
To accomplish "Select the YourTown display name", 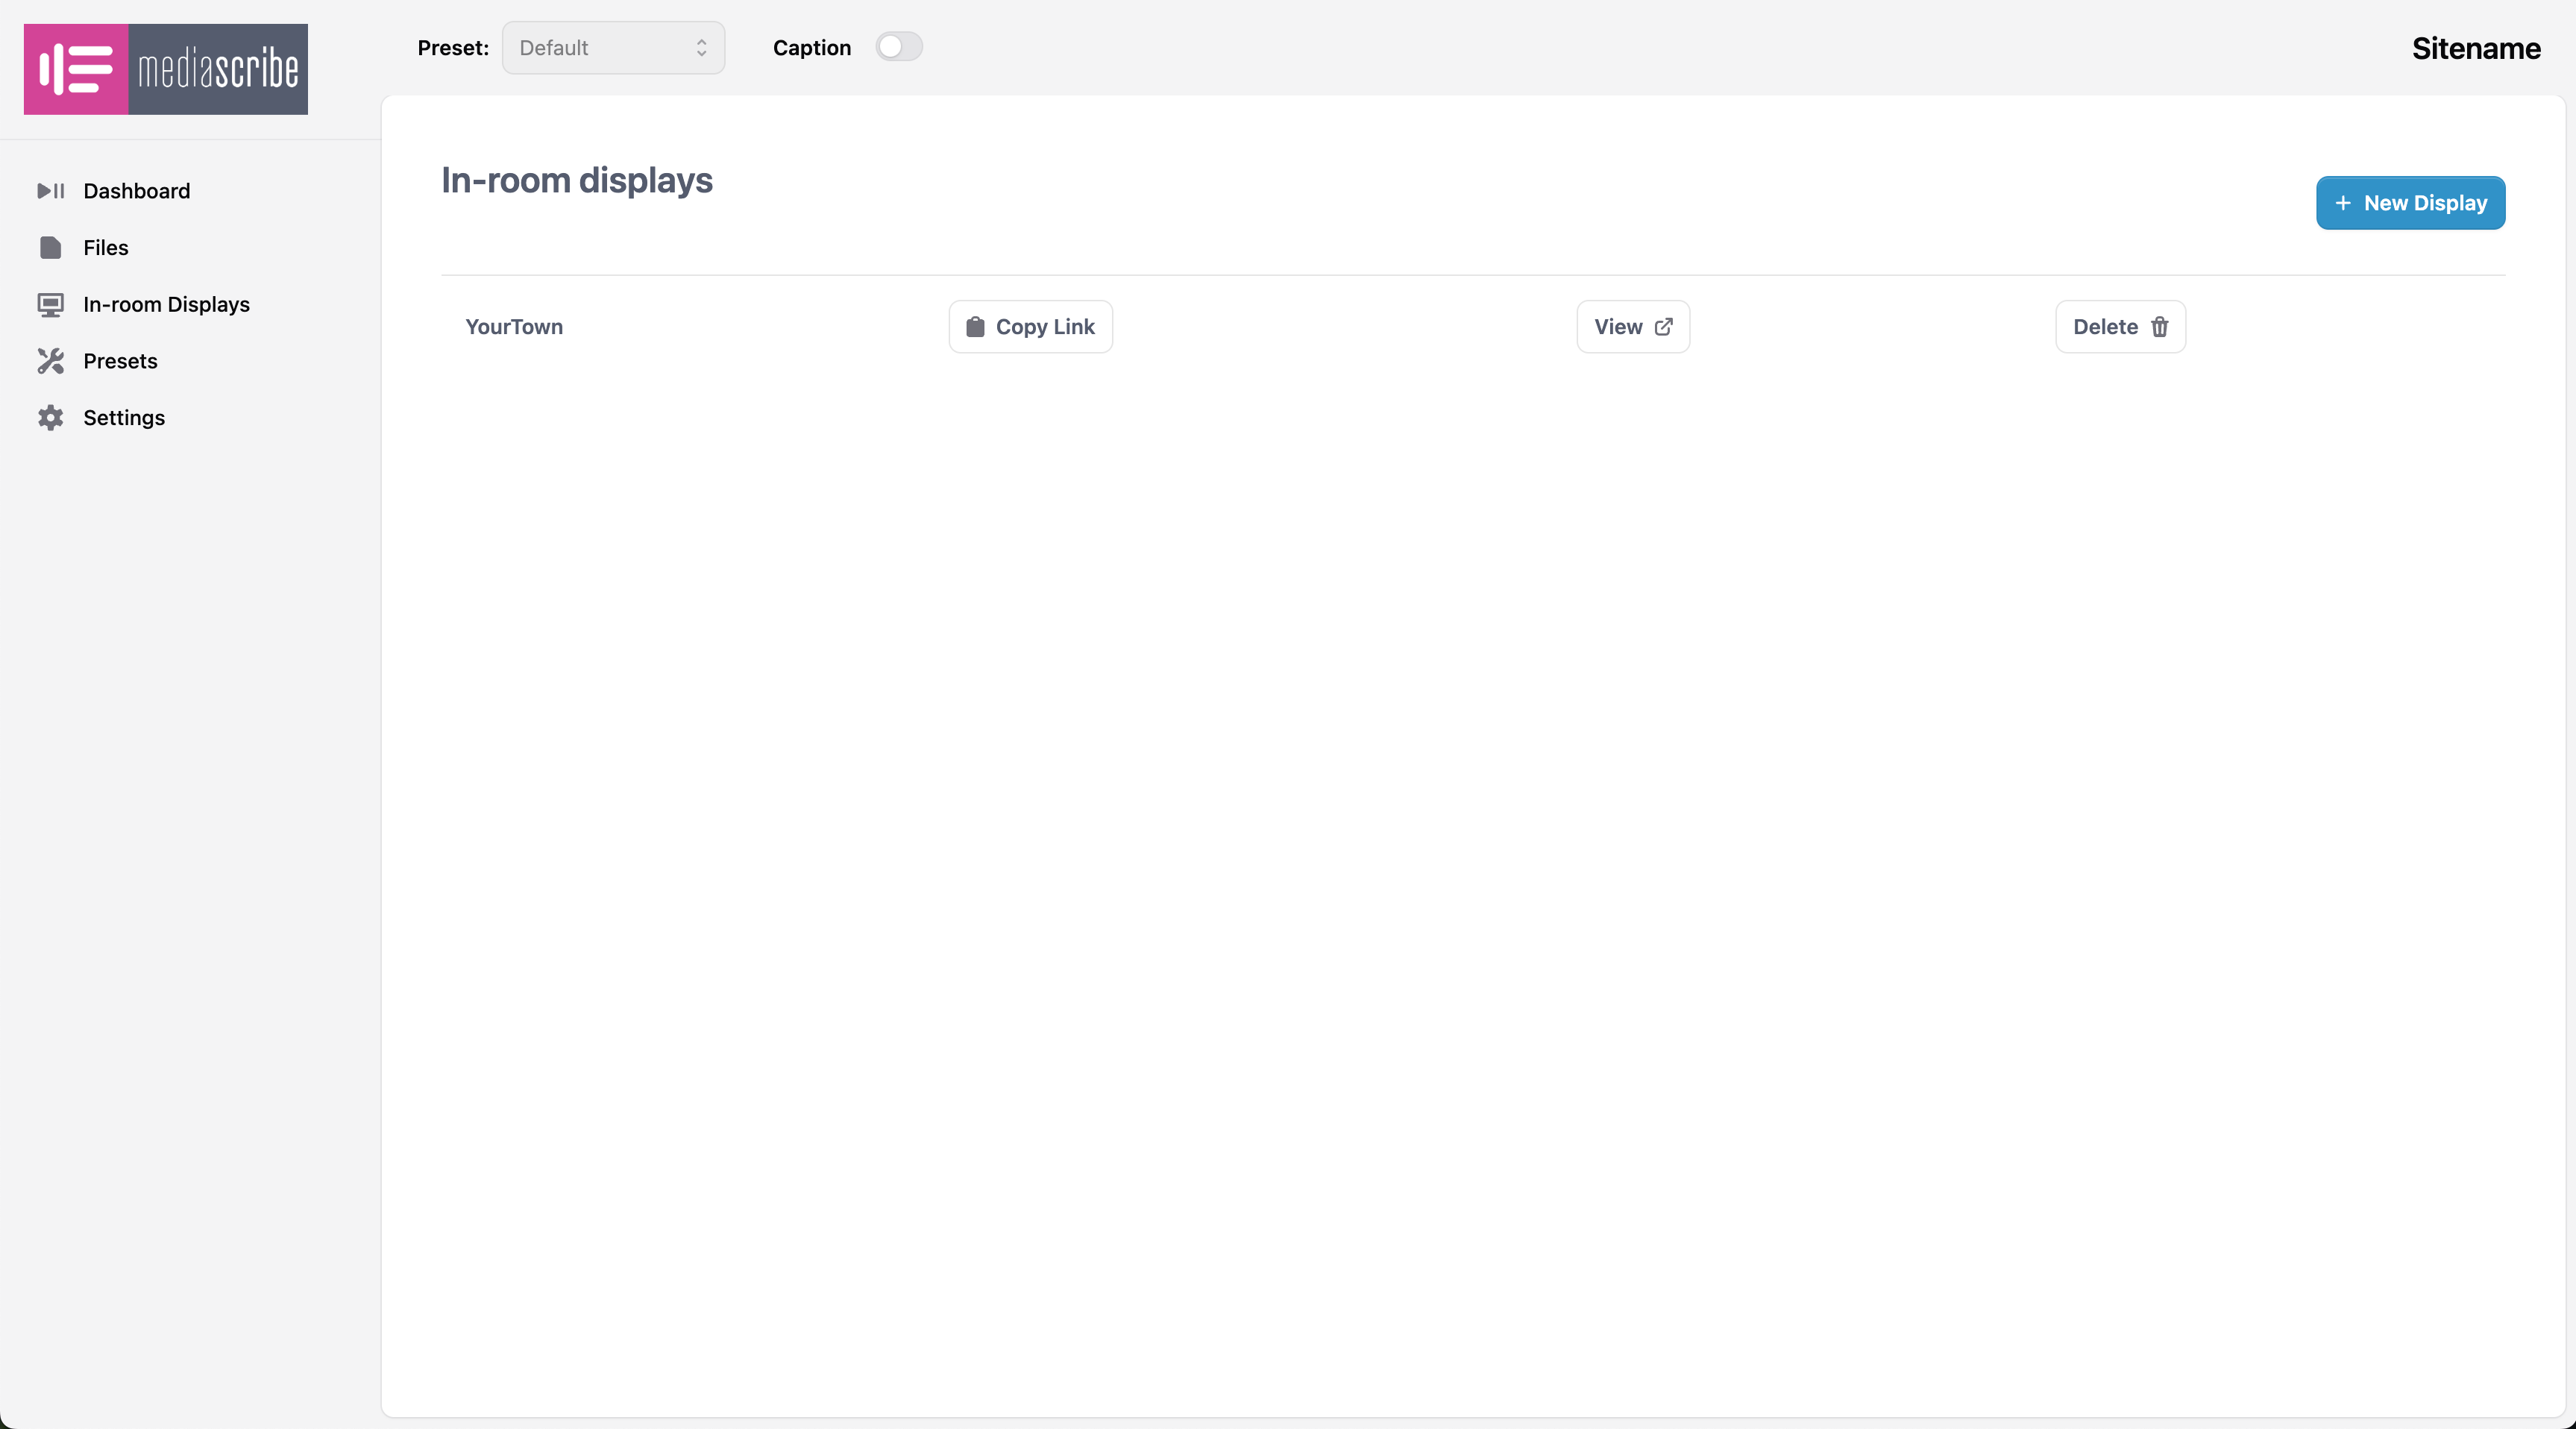I will point(514,327).
